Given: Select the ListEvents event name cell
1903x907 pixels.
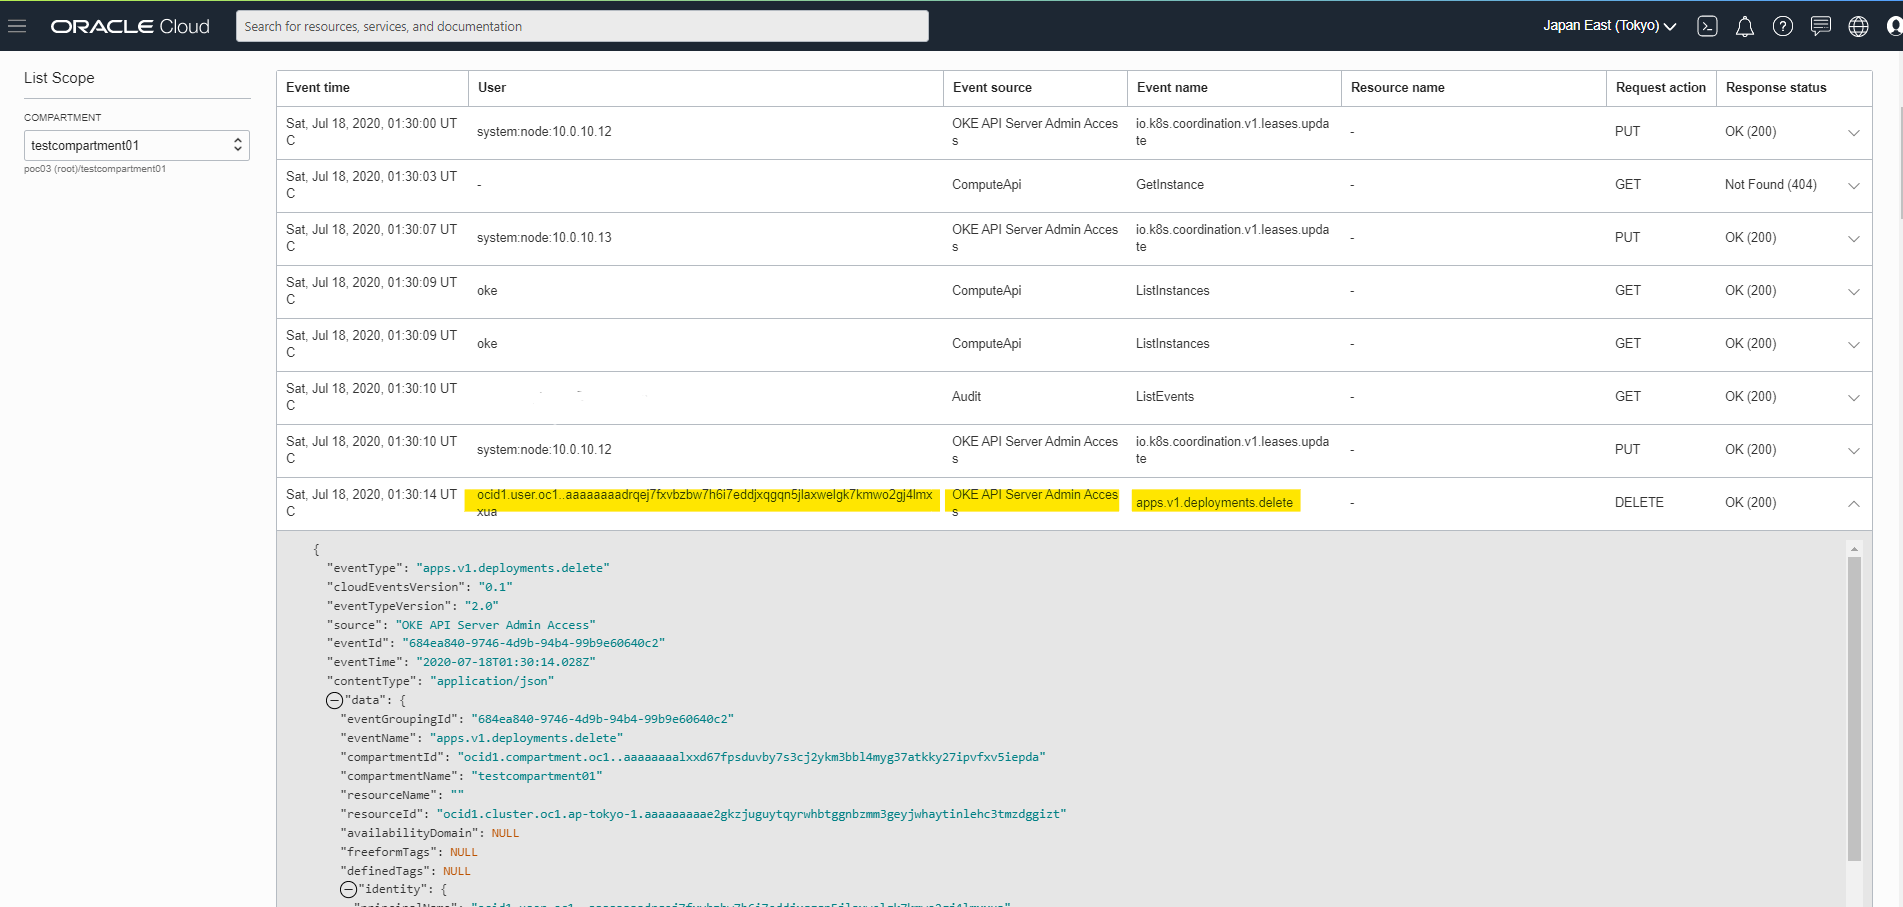Looking at the screenshot, I should pyautogui.click(x=1165, y=397).
